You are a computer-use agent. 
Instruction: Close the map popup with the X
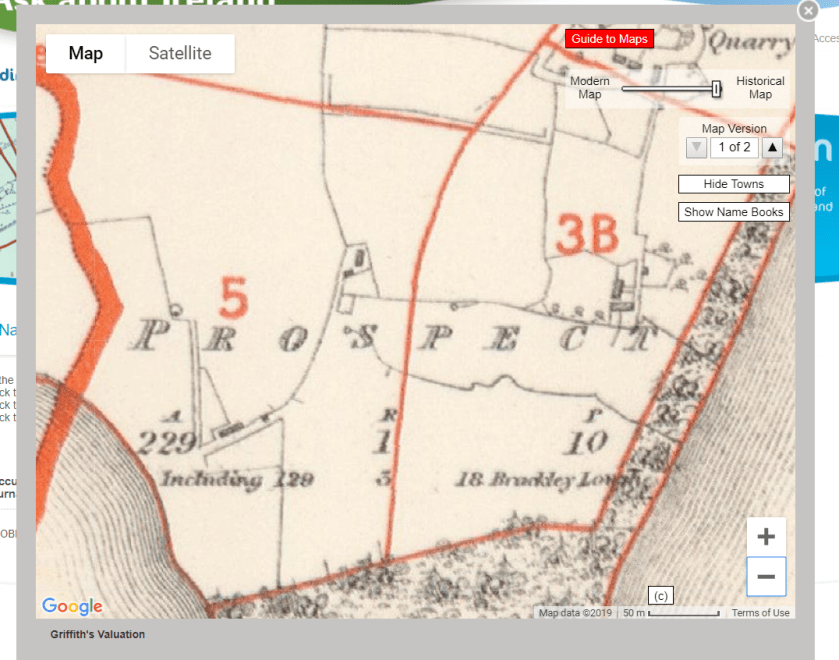tap(808, 11)
